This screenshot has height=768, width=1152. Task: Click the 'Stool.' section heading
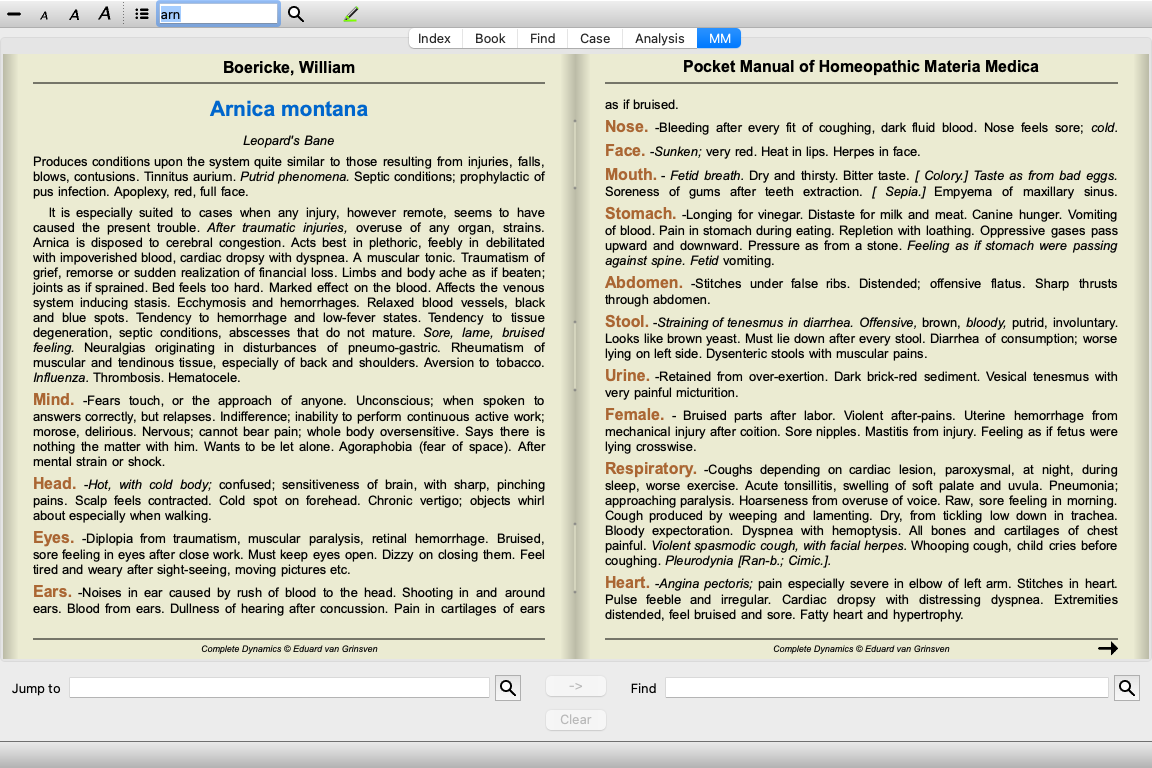point(627,321)
